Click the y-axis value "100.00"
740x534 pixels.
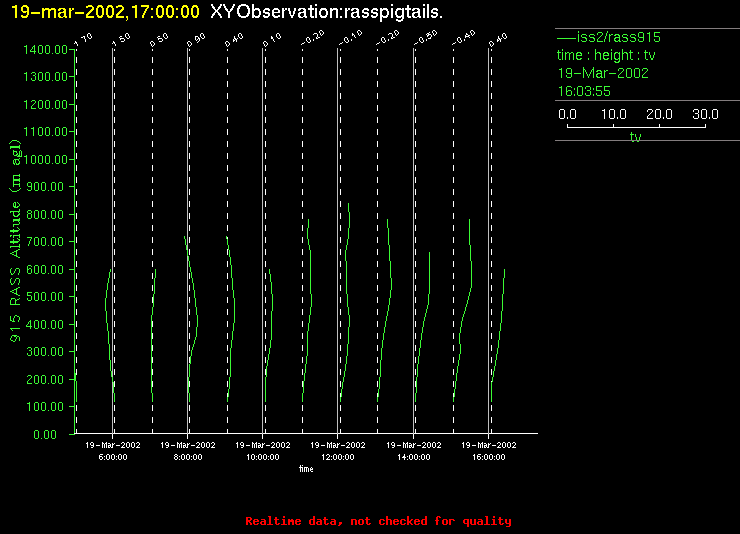(x=45, y=407)
